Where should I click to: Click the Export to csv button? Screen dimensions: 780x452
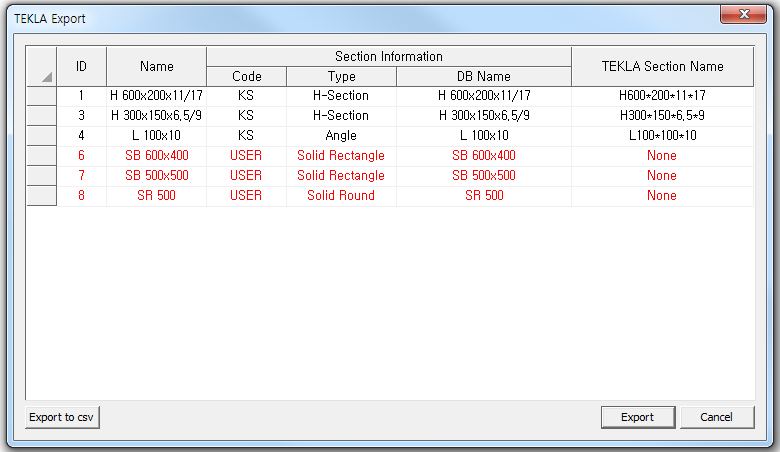(x=62, y=417)
